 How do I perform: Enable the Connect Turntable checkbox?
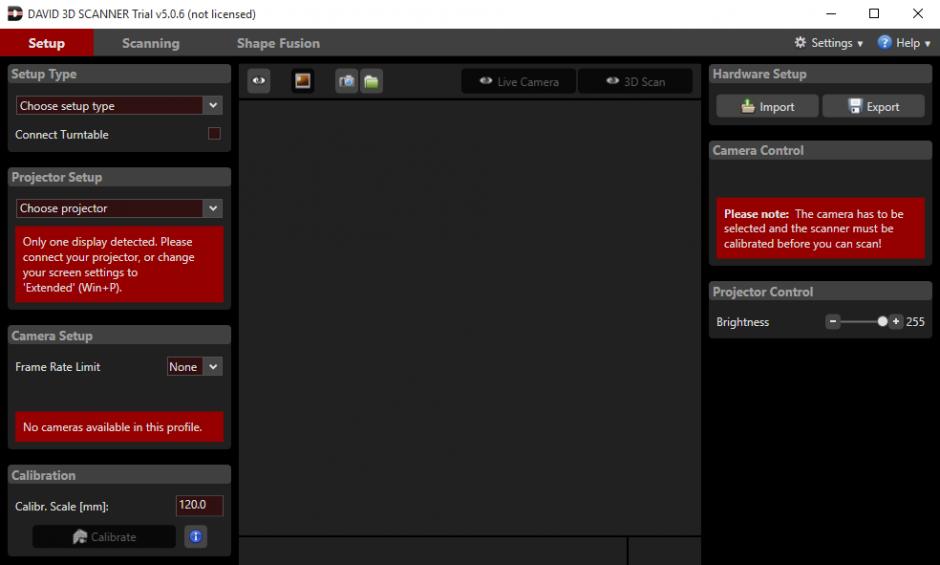pyautogui.click(x=214, y=133)
